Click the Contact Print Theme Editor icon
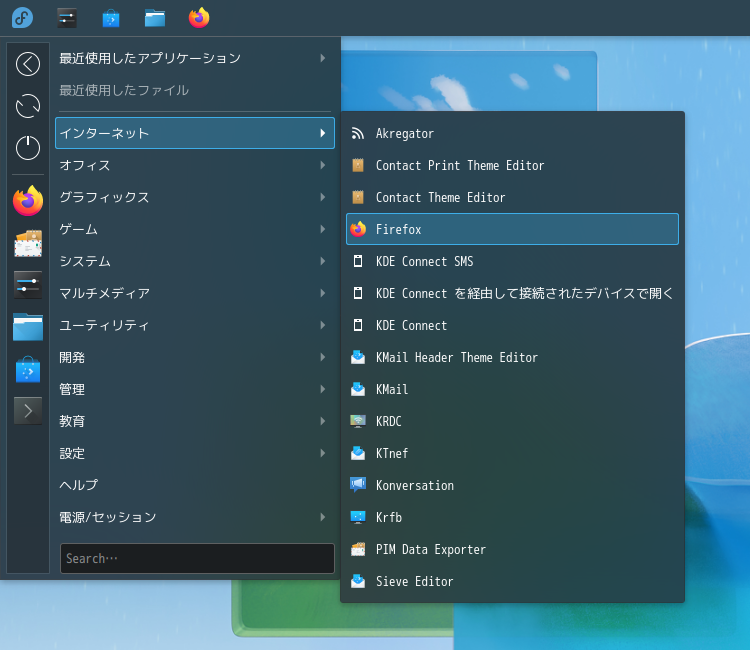This screenshot has width=750, height=650. 358,165
